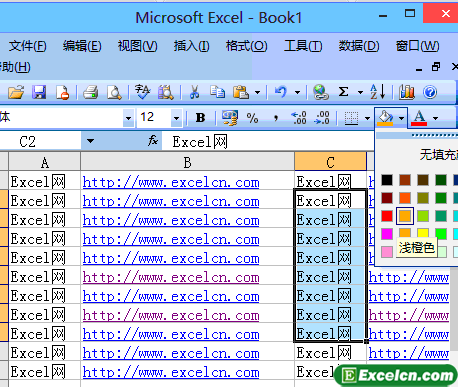Image resolution: width=458 pixels, height=387 pixels.
Task: Toggle Bold formatting
Action: coord(200,118)
